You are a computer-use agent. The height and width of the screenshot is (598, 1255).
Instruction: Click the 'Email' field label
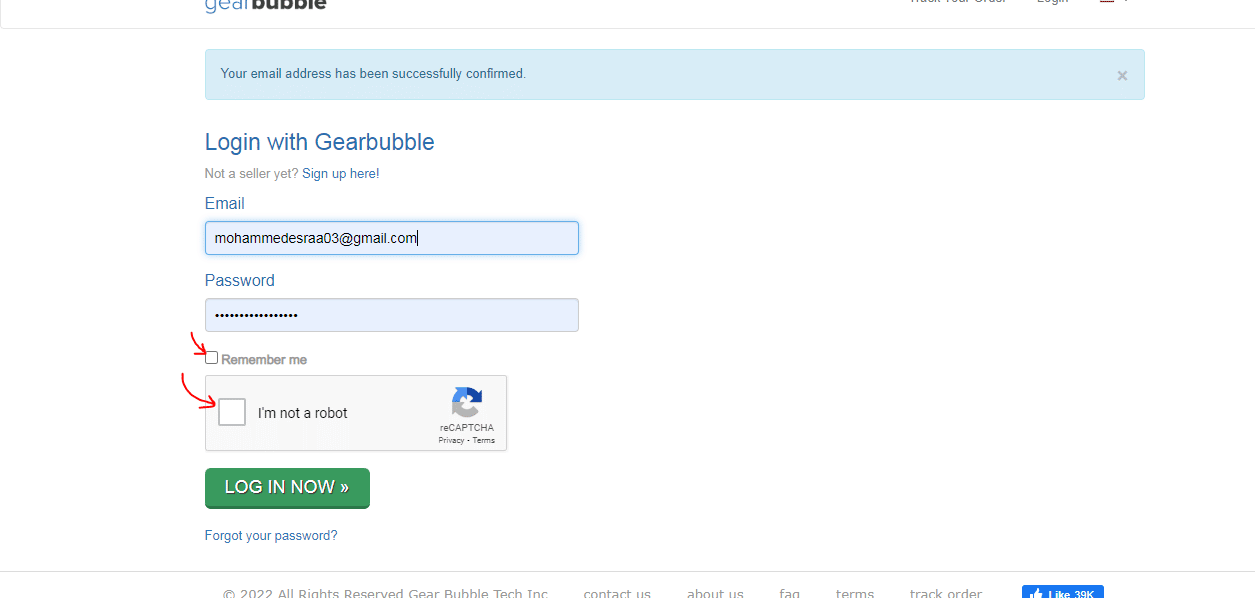click(x=225, y=203)
